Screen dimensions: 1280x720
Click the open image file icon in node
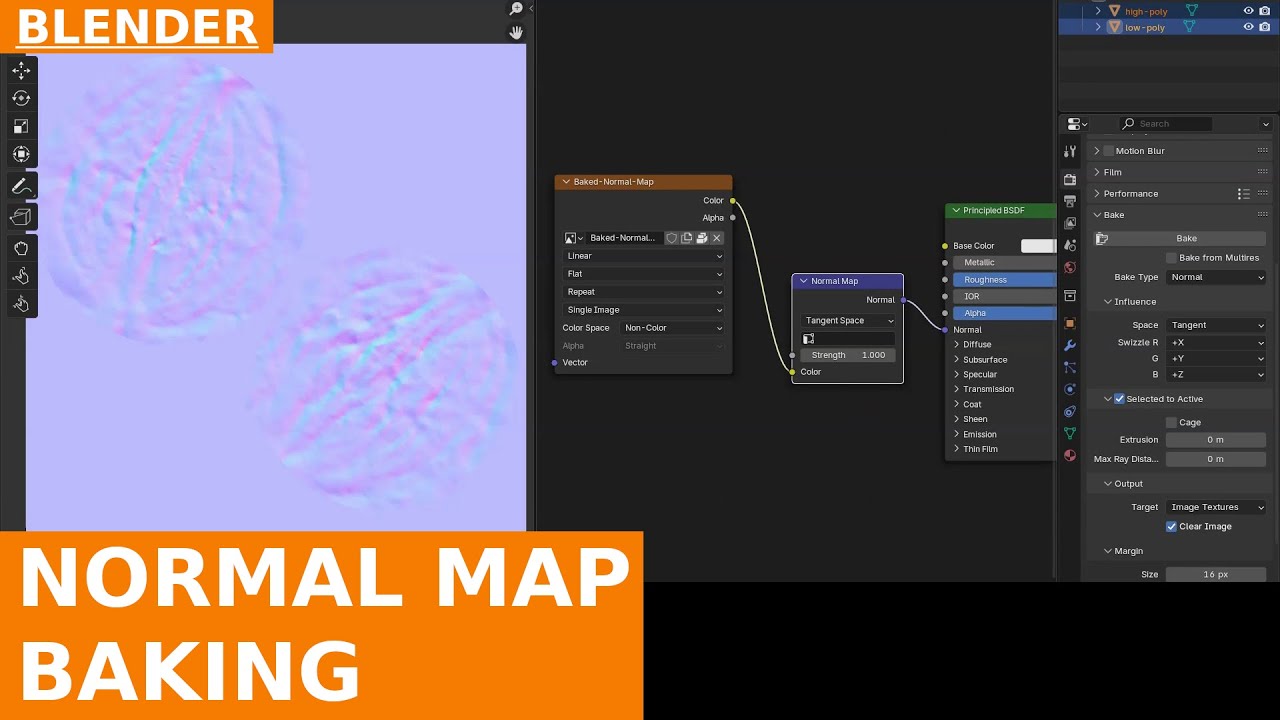(x=702, y=238)
